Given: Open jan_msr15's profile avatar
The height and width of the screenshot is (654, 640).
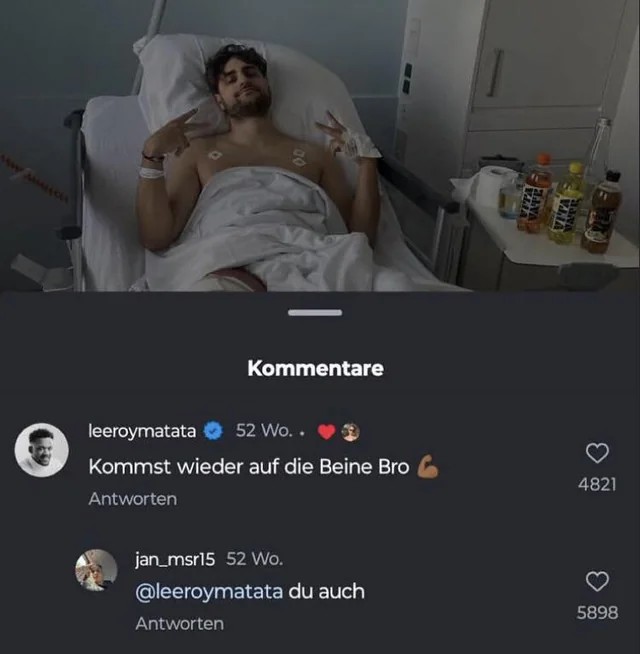Looking at the screenshot, I should [x=96, y=570].
